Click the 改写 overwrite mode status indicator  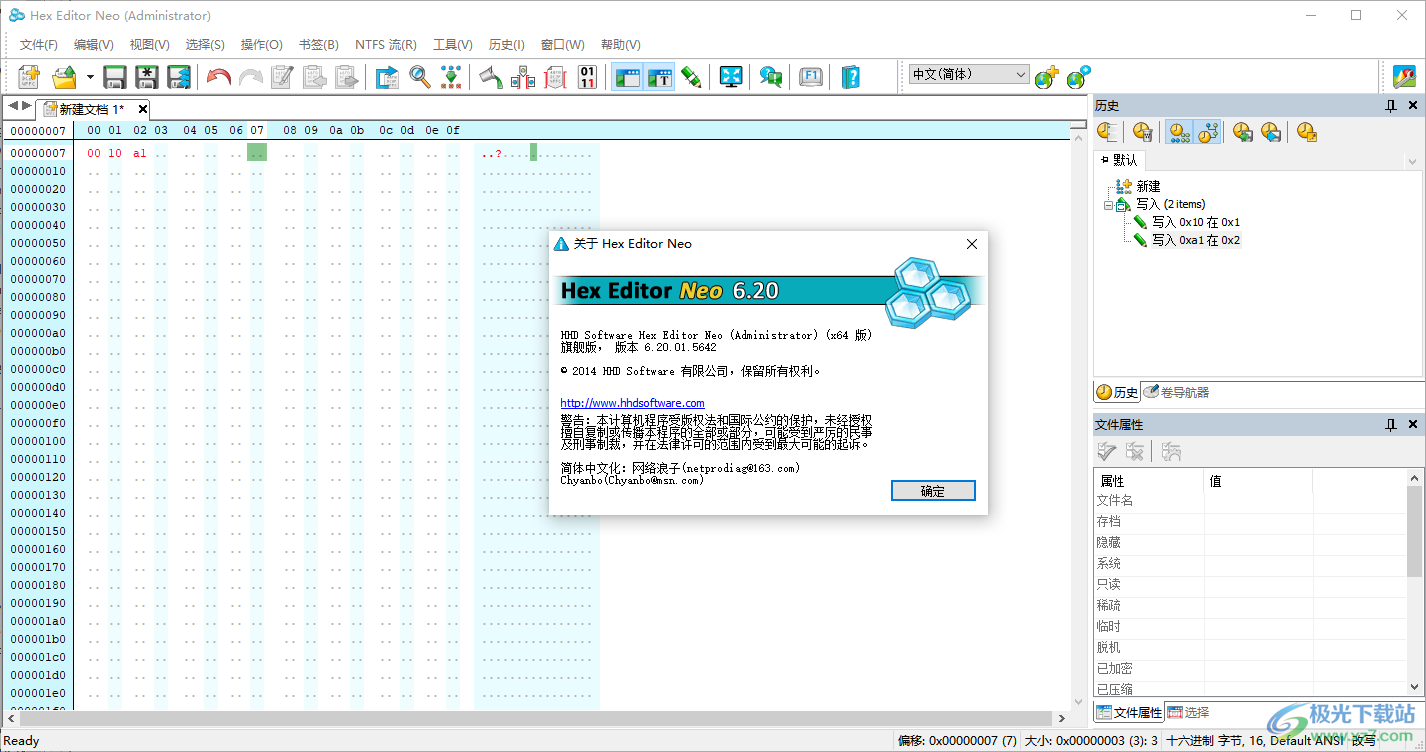coord(1363,741)
